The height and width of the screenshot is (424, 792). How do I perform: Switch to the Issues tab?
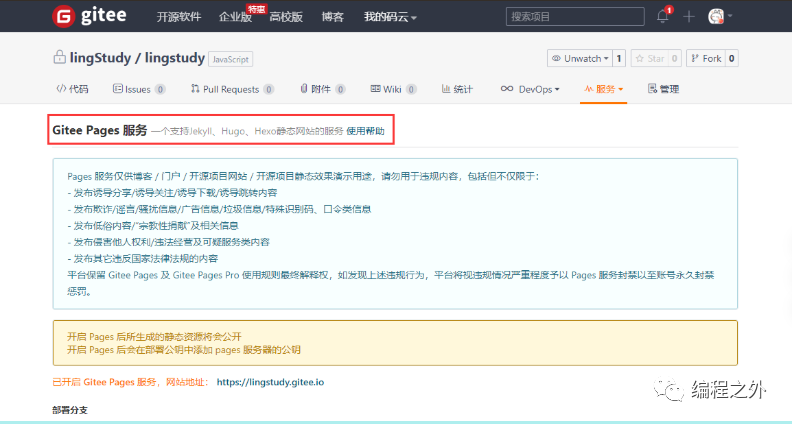tap(138, 89)
